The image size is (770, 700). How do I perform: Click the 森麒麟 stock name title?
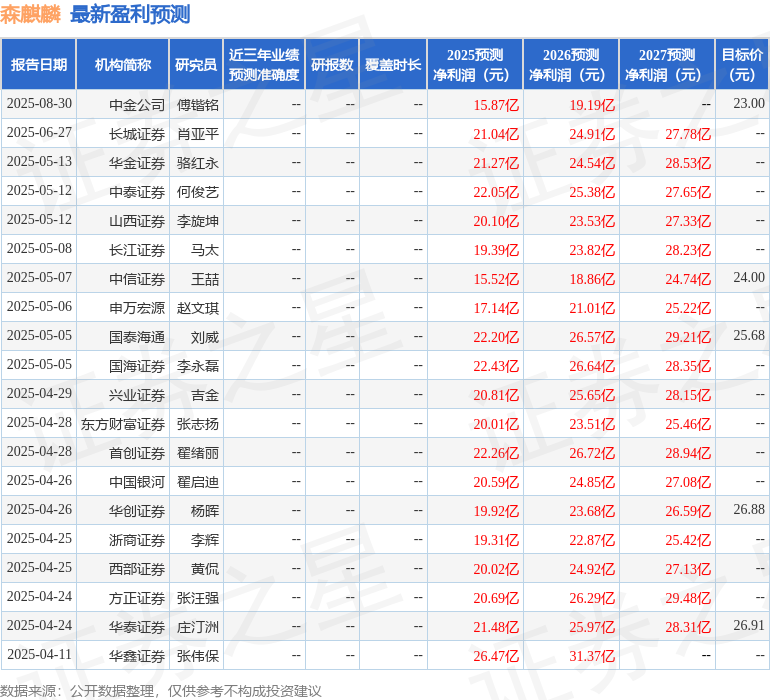30,14
